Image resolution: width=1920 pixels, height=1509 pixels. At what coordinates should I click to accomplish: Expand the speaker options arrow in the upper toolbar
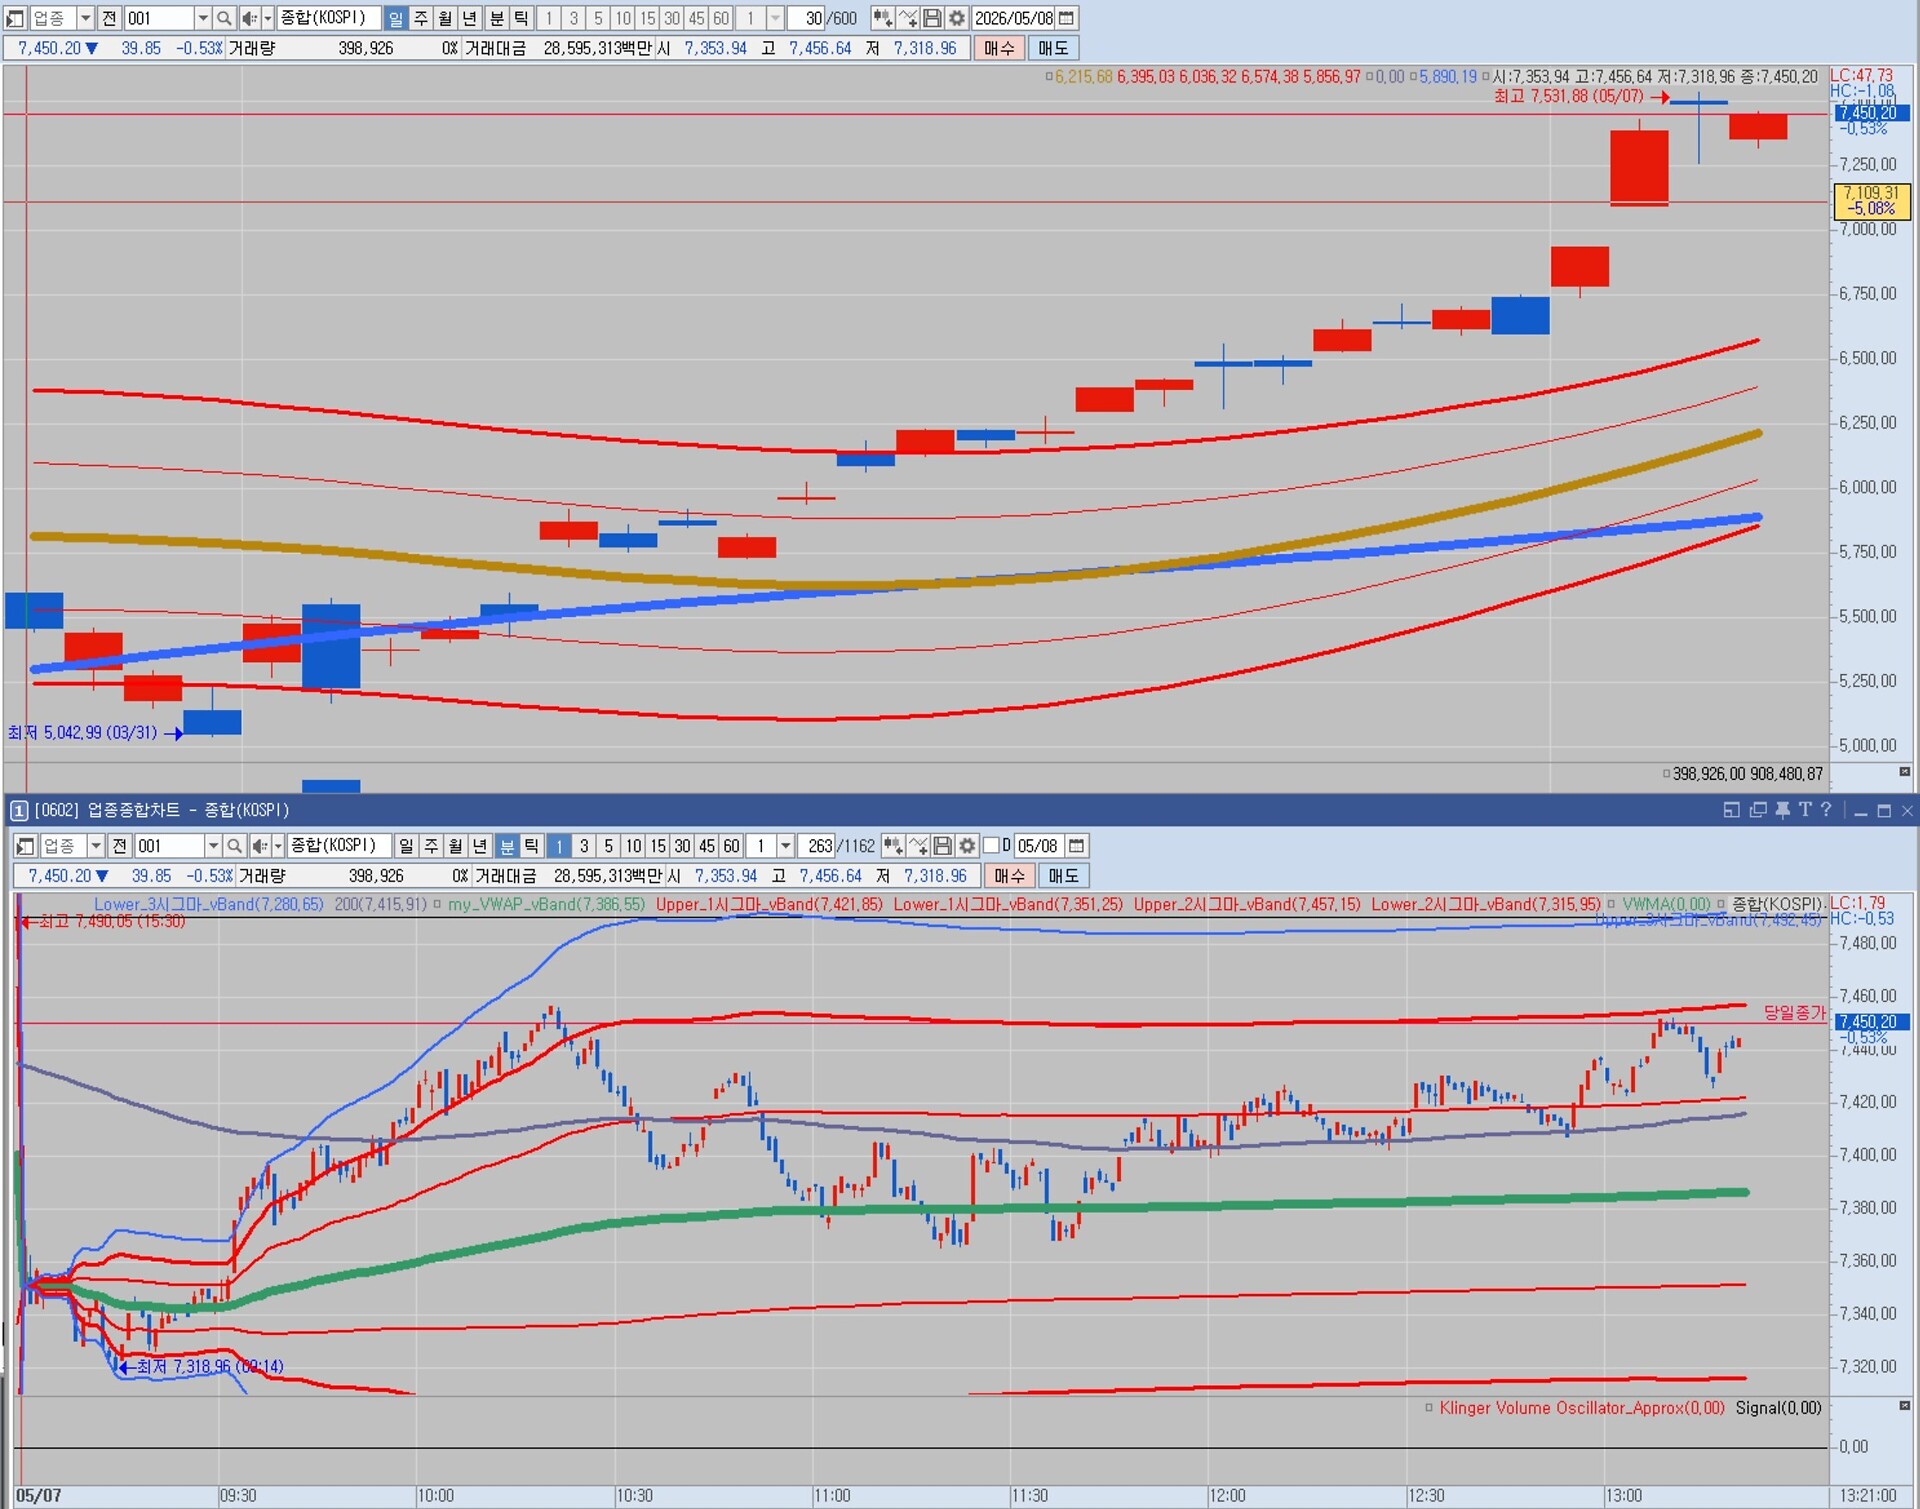pyautogui.click(x=267, y=18)
